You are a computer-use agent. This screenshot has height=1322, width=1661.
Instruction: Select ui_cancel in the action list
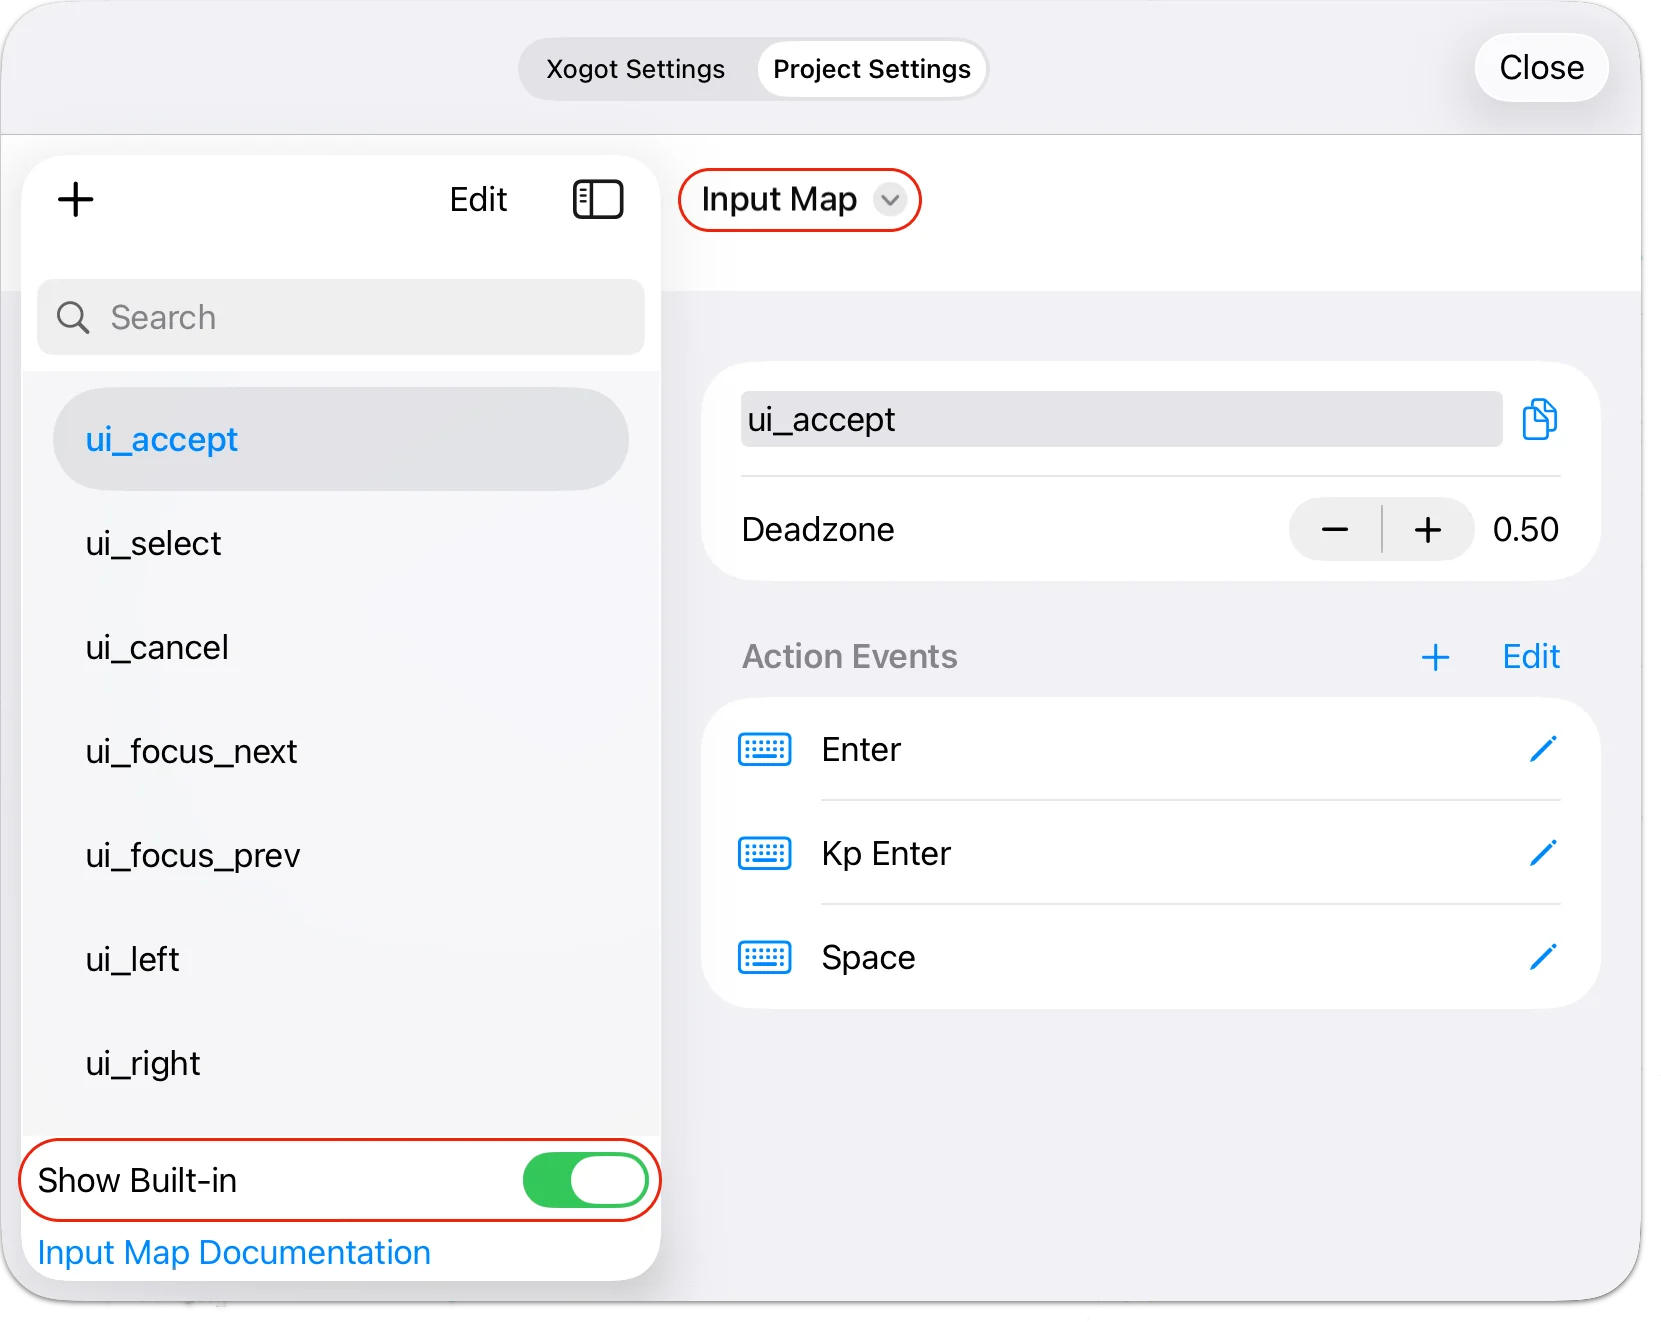pyautogui.click(x=157, y=647)
